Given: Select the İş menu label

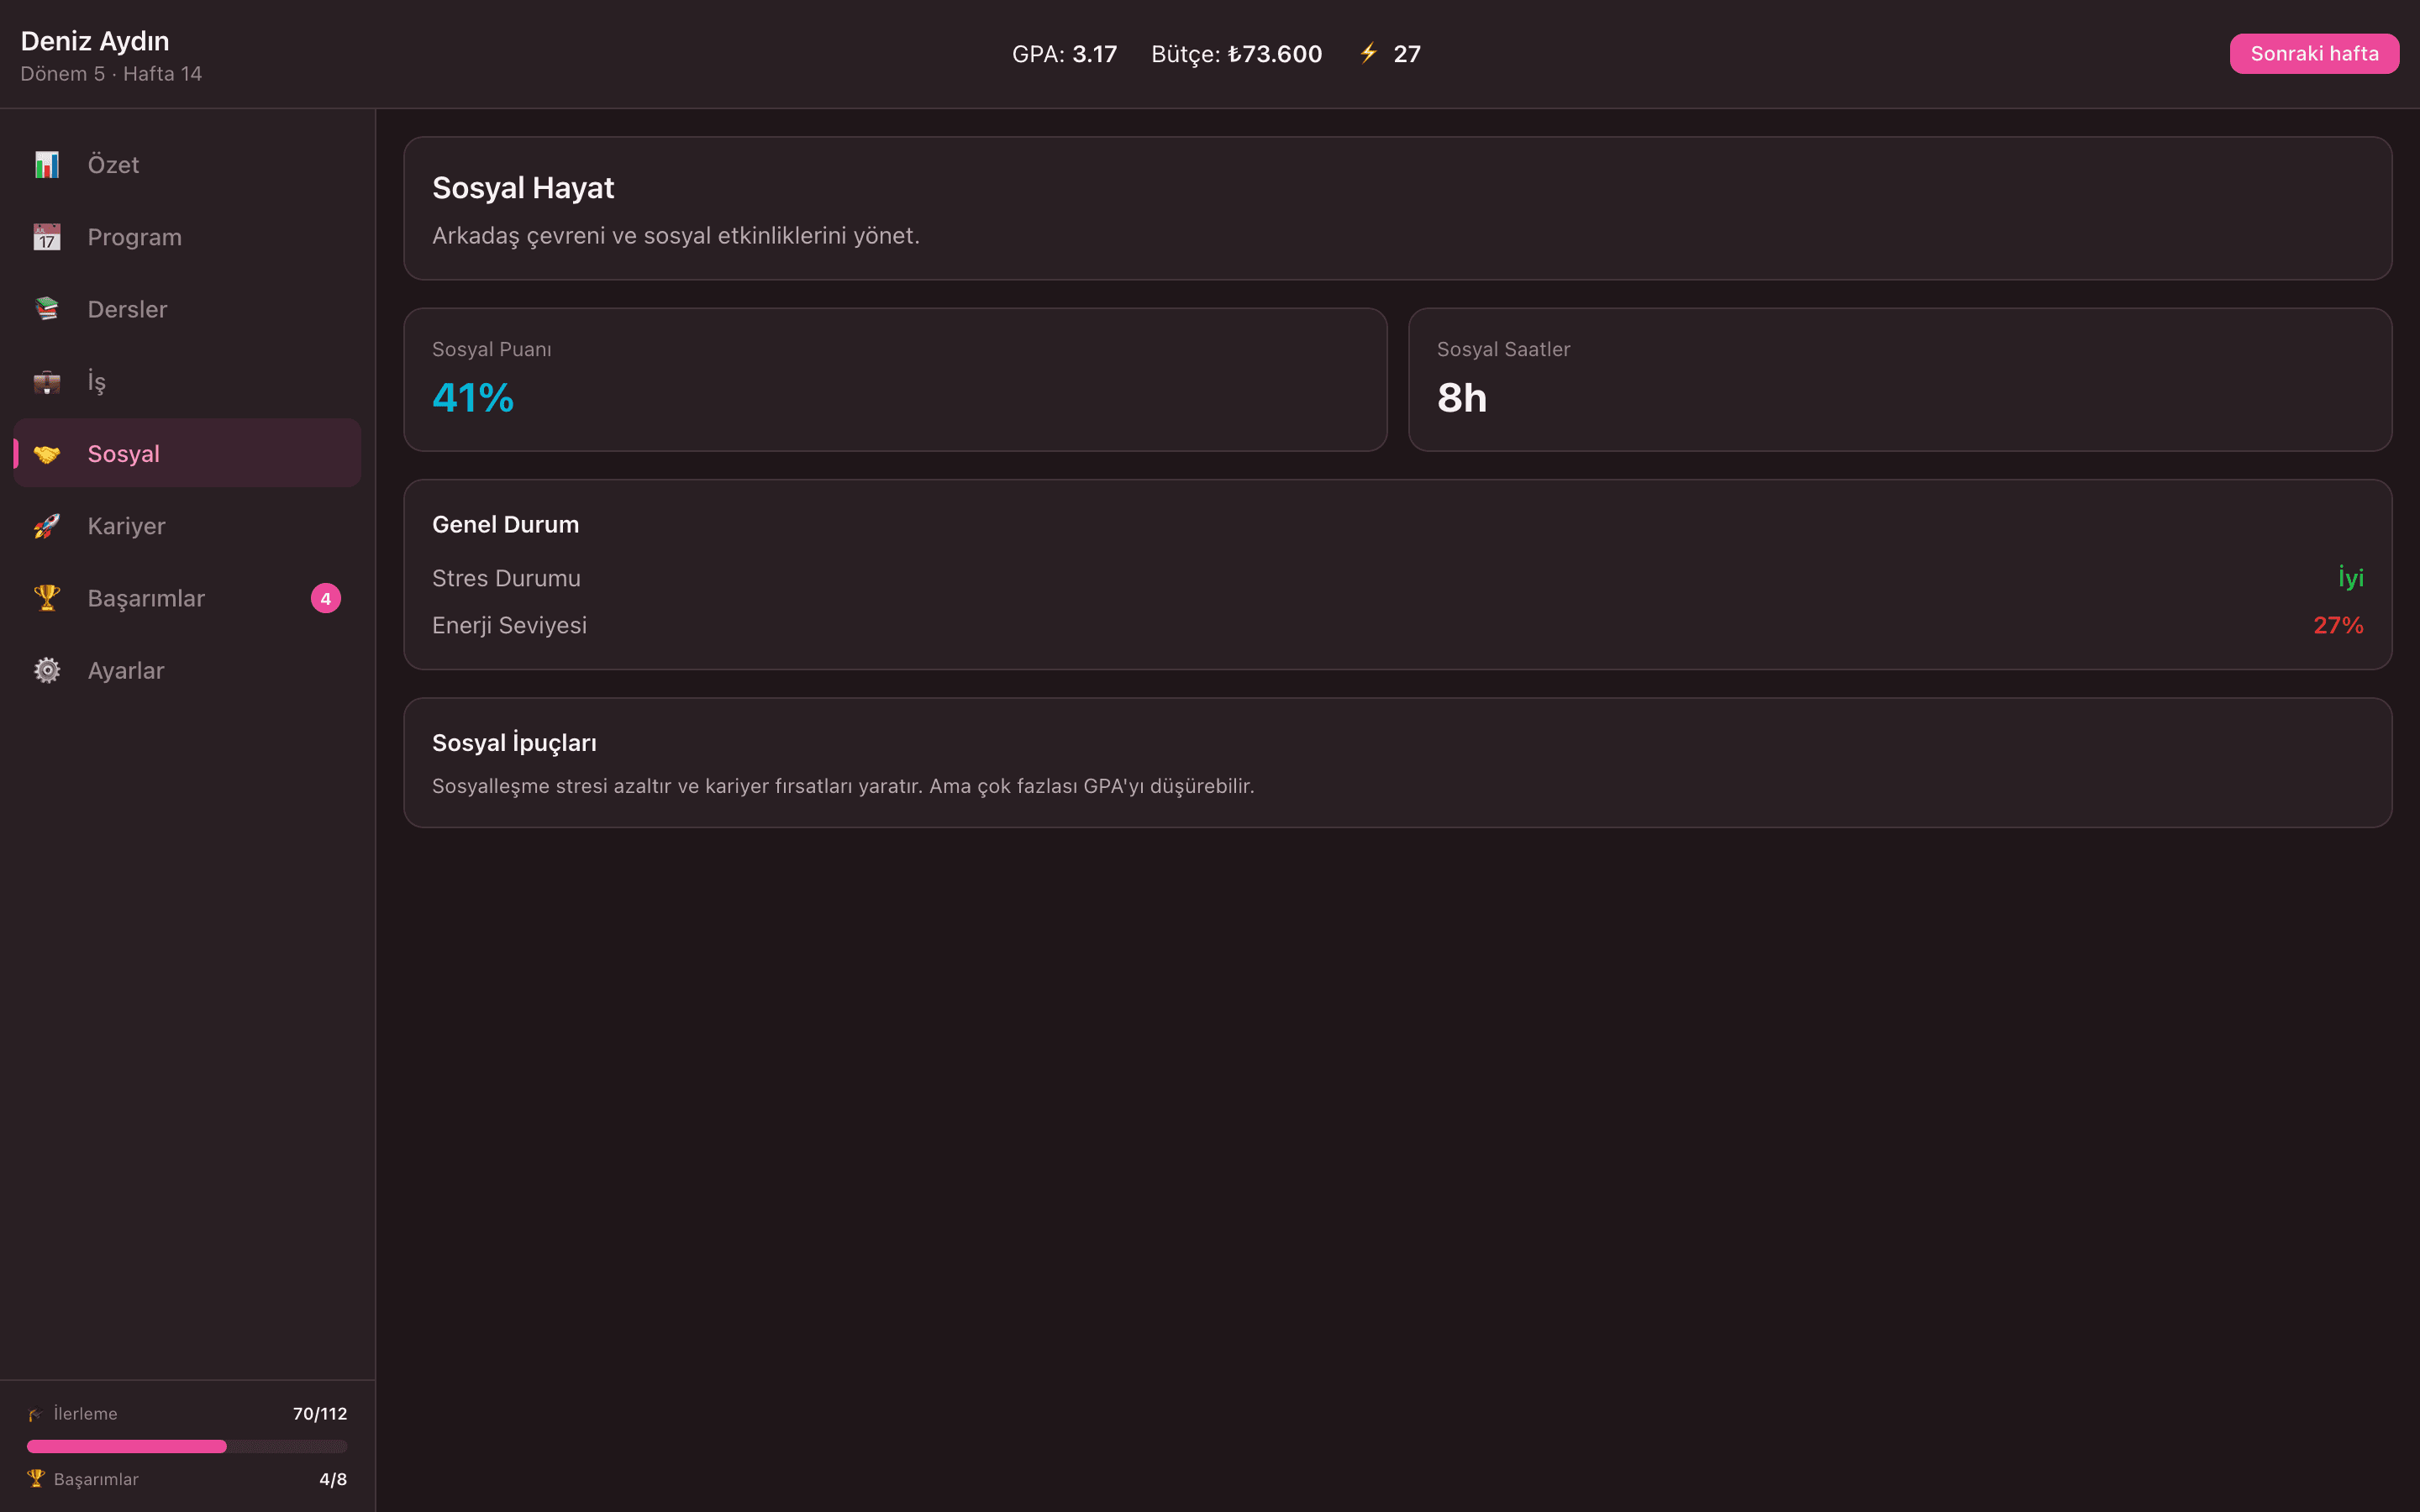Looking at the screenshot, I should [96, 382].
